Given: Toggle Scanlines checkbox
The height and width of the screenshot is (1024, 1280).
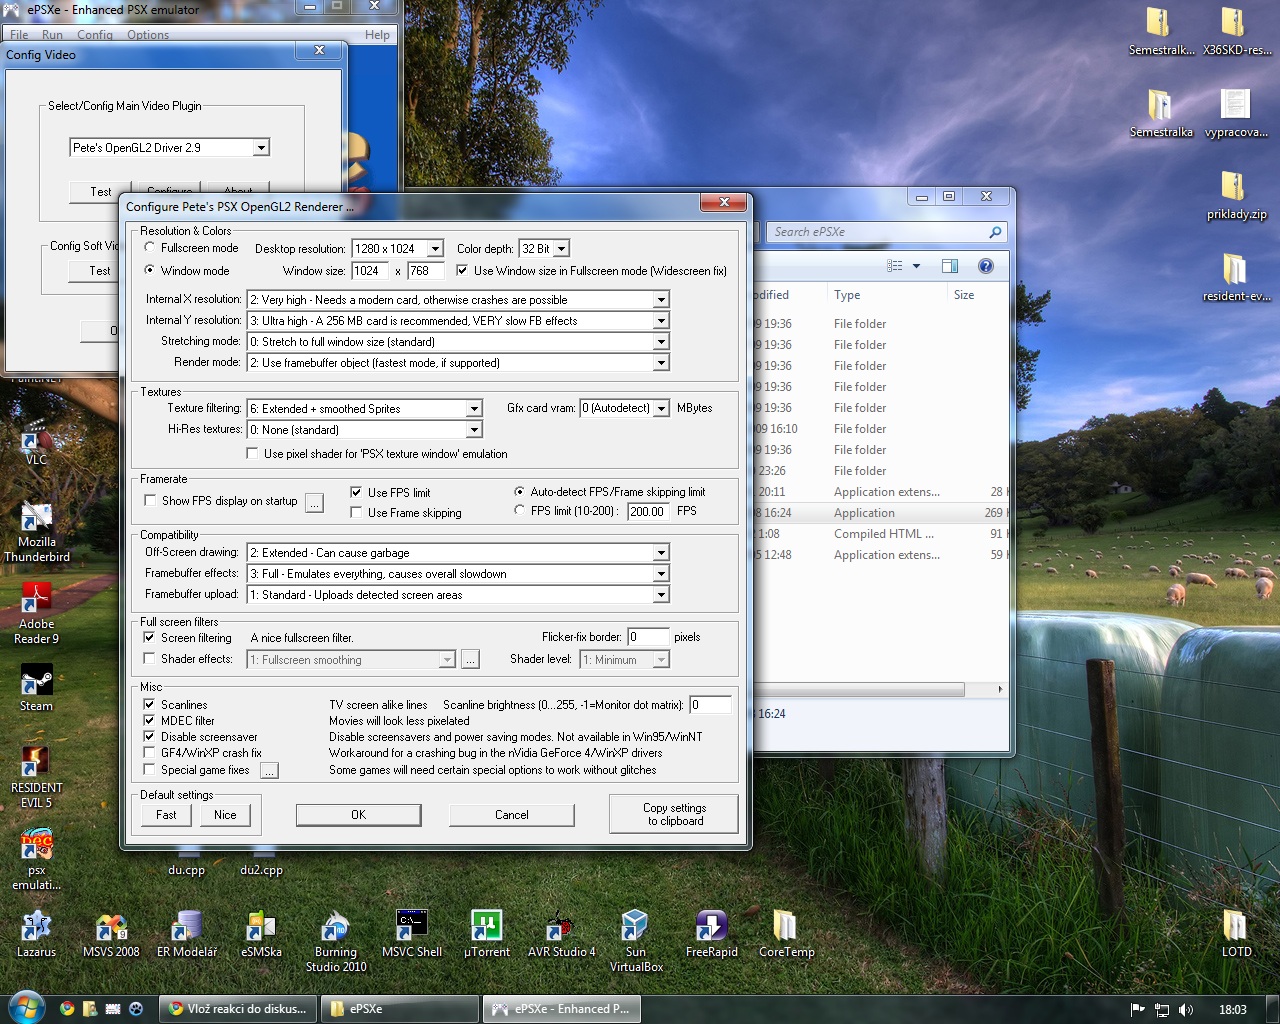Looking at the screenshot, I should [x=149, y=704].
